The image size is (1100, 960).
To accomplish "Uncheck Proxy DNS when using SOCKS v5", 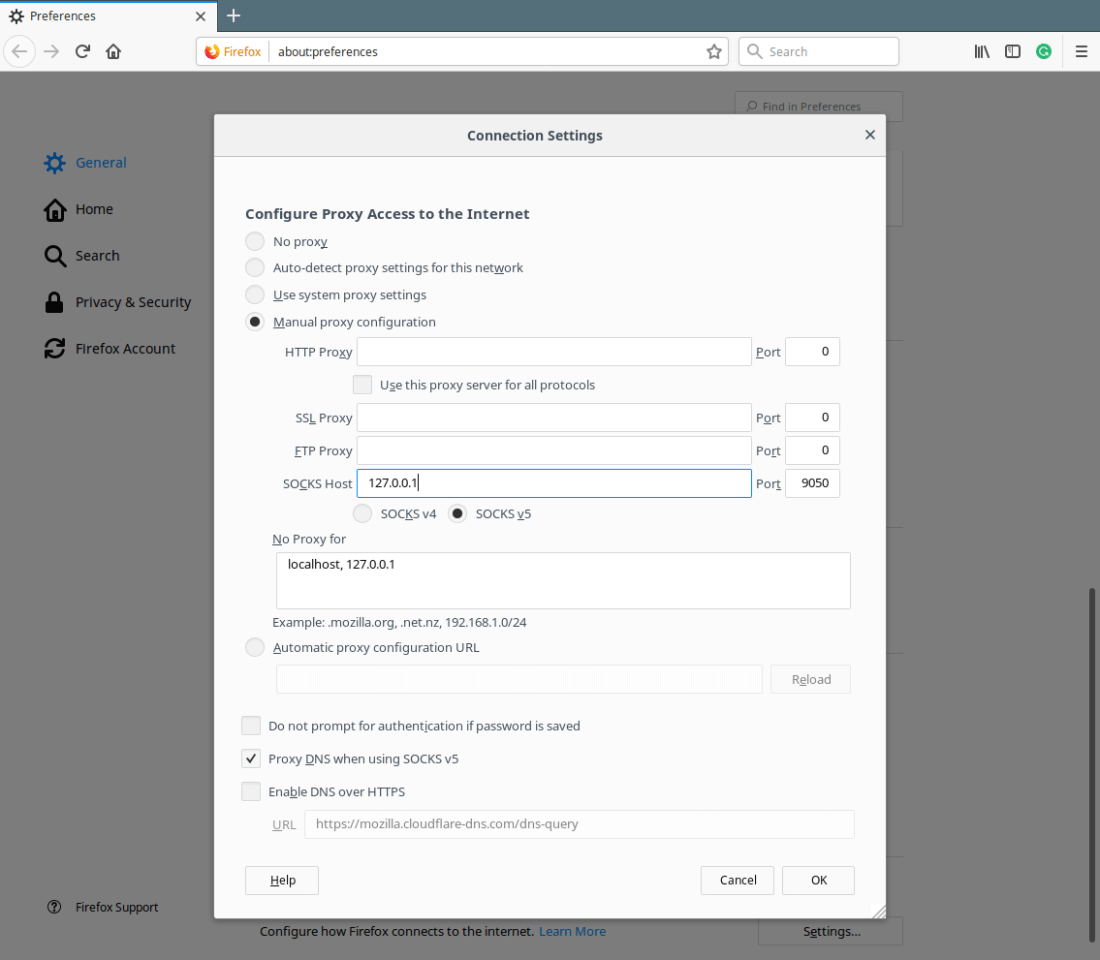I will coord(250,759).
